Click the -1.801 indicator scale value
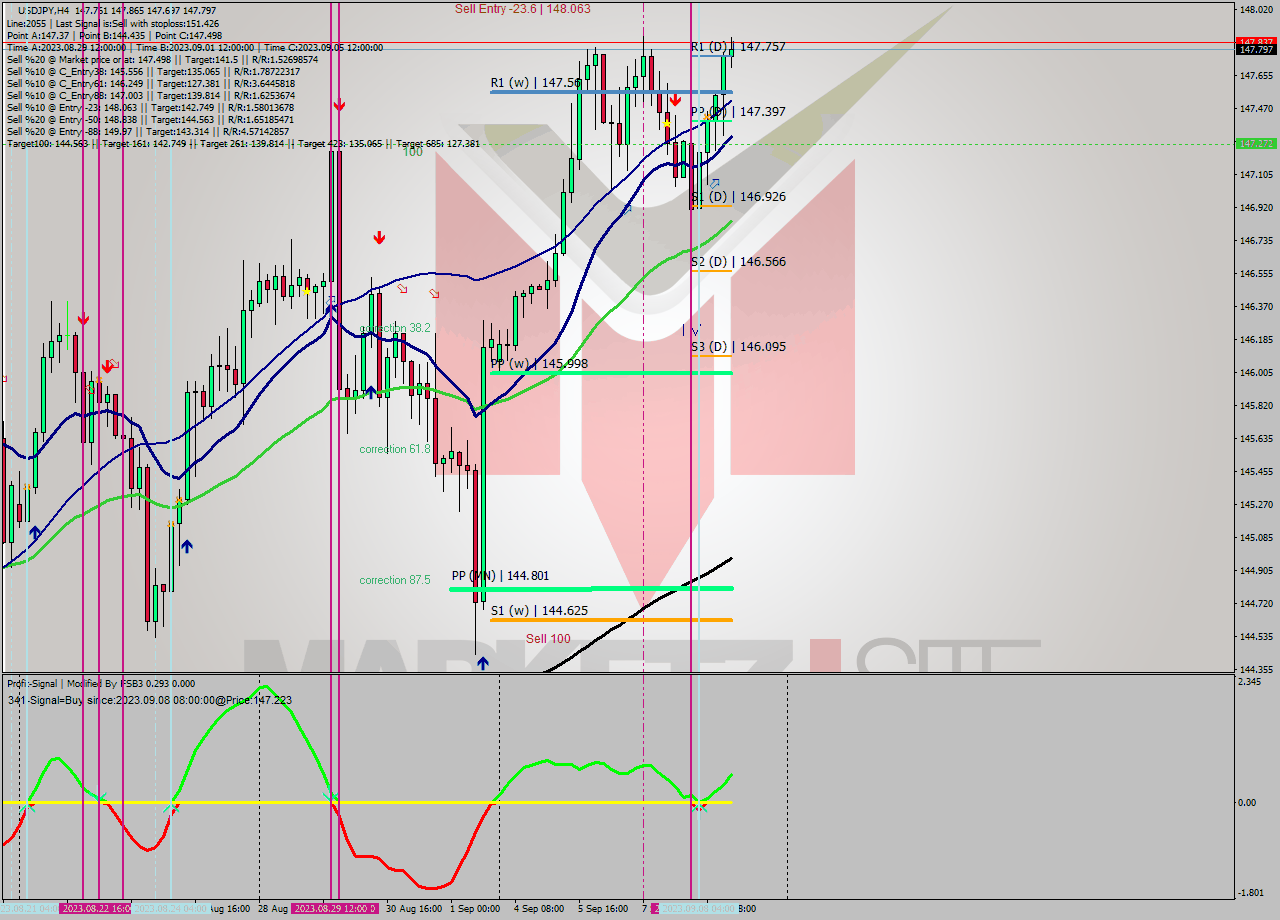 [x=1251, y=893]
